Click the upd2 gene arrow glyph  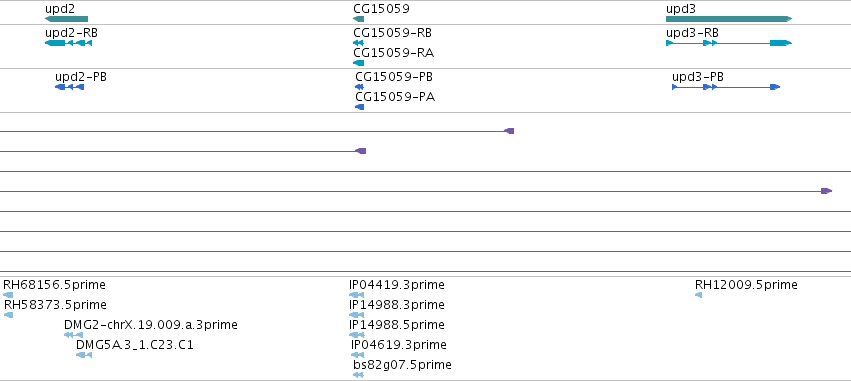[66, 19]
